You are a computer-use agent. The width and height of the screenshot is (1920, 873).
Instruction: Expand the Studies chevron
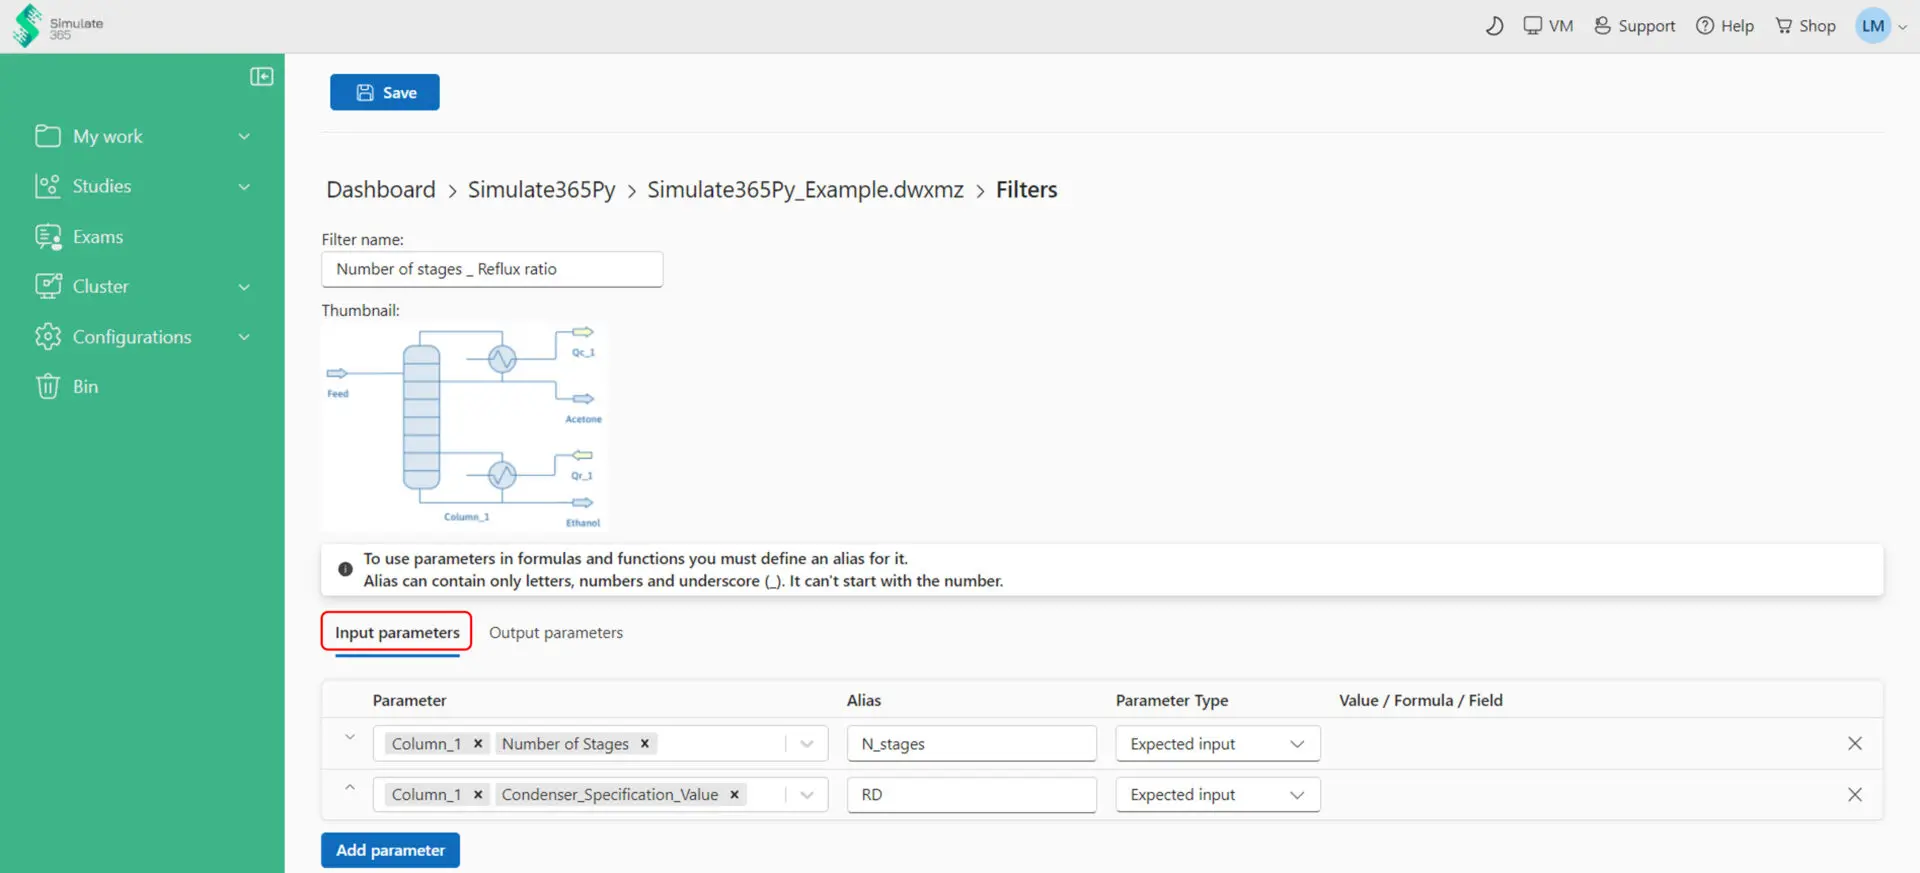click(244, 186)
